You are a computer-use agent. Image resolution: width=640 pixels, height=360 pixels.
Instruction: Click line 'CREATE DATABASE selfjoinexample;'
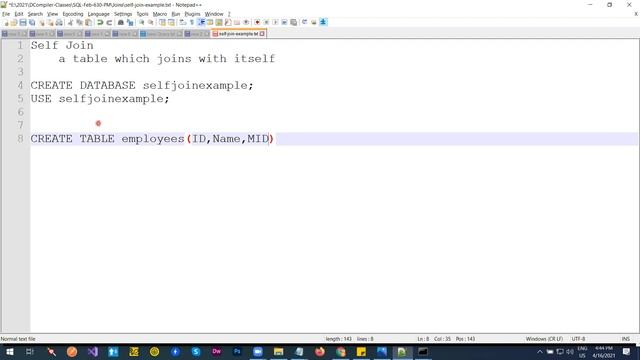[142, 85]
